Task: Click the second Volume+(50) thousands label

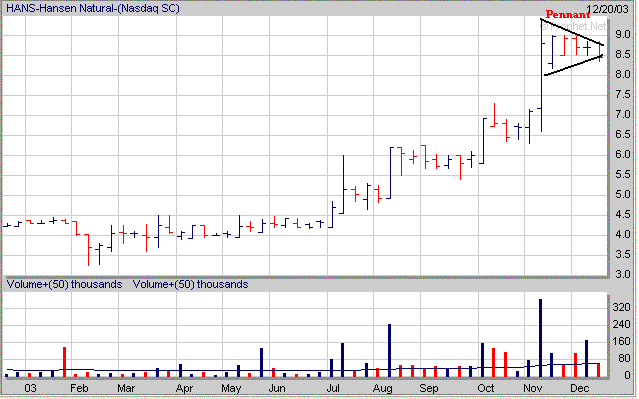Action: [190, 284]
